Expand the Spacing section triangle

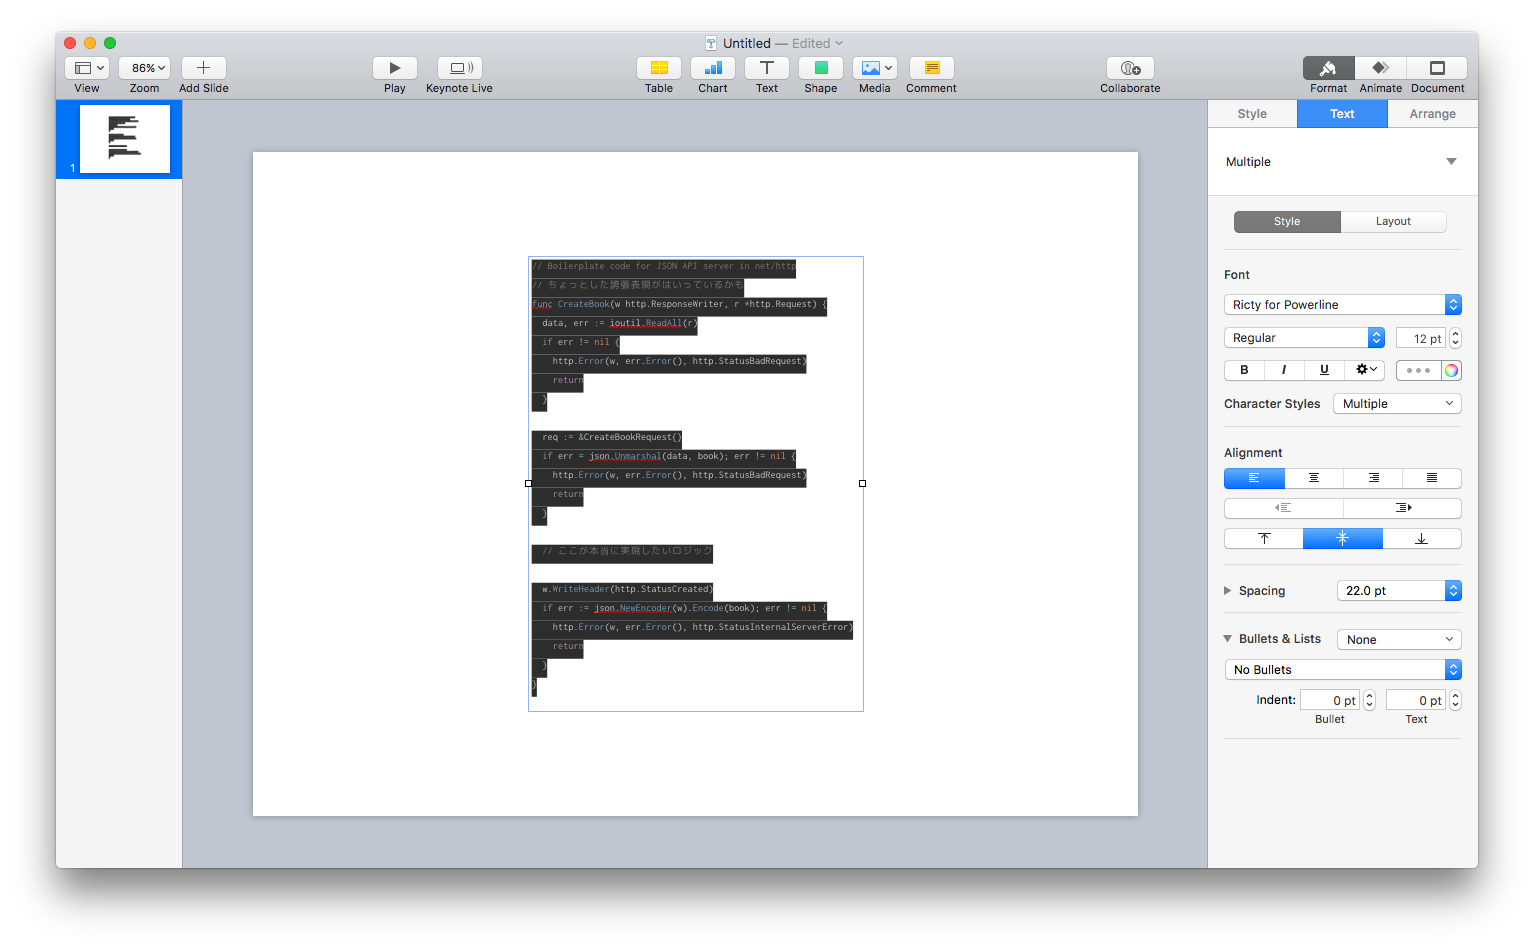tap(1228, 591)
